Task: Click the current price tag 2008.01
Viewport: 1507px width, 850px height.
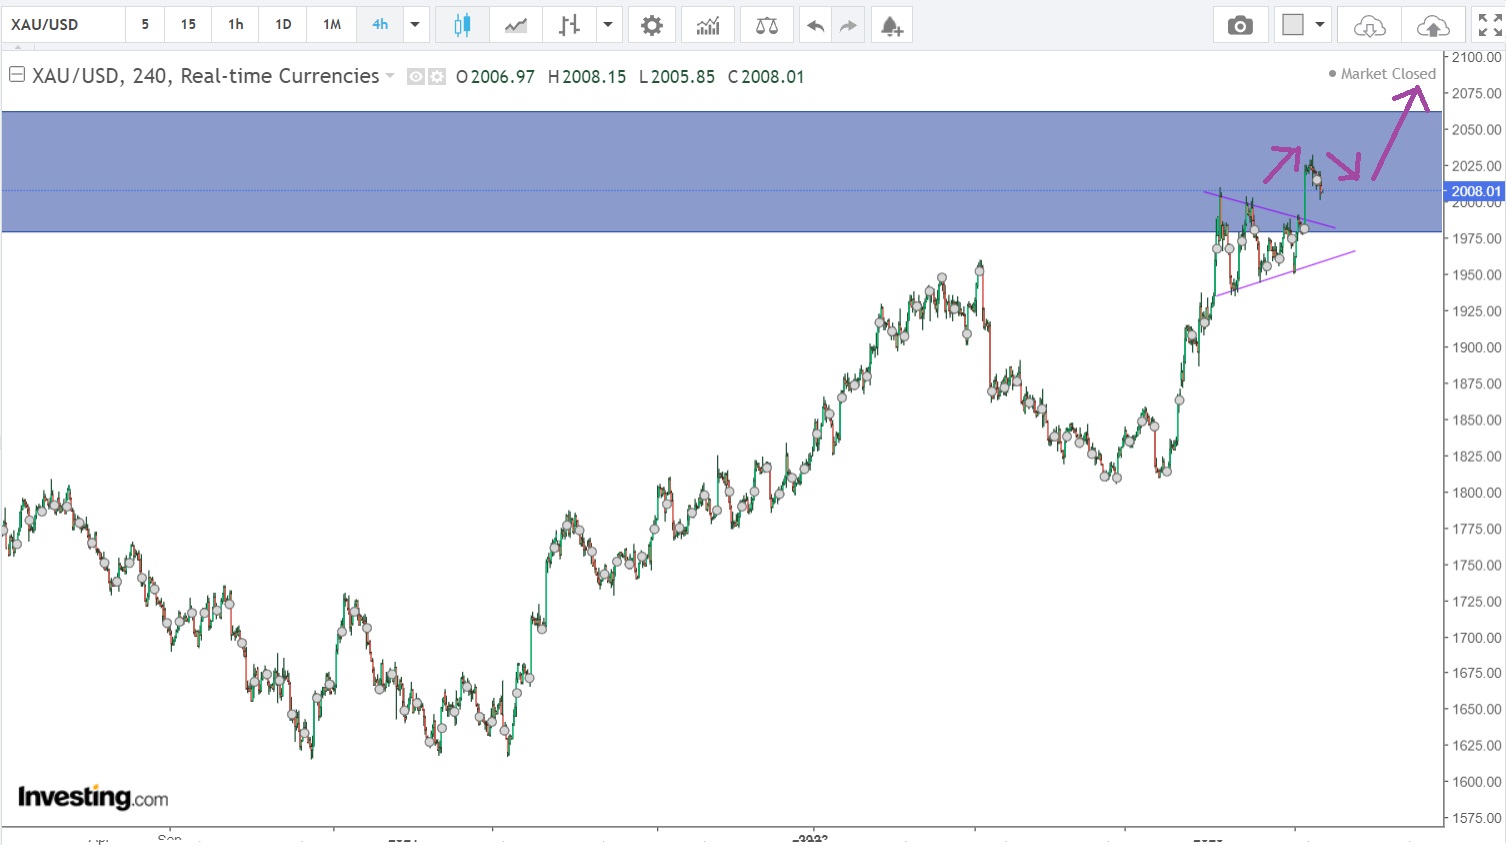Action: point(1475,191)
